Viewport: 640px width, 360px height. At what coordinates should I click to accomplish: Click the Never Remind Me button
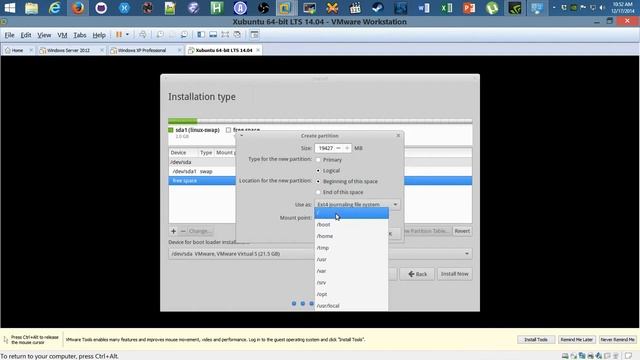point(618,339)
